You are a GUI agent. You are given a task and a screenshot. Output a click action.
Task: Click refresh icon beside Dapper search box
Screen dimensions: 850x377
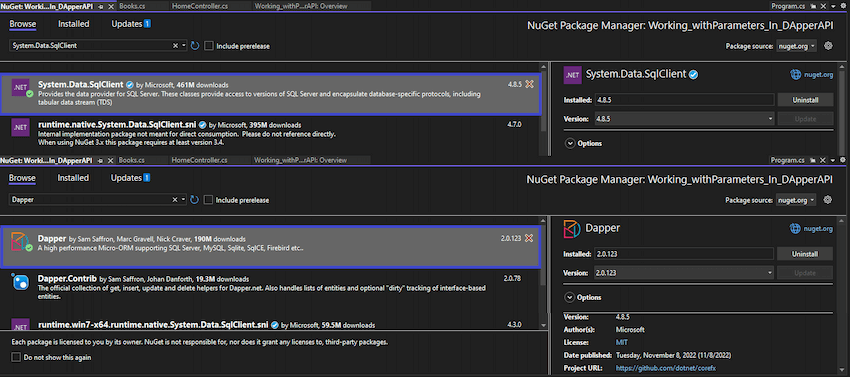(x=195, y=200)
